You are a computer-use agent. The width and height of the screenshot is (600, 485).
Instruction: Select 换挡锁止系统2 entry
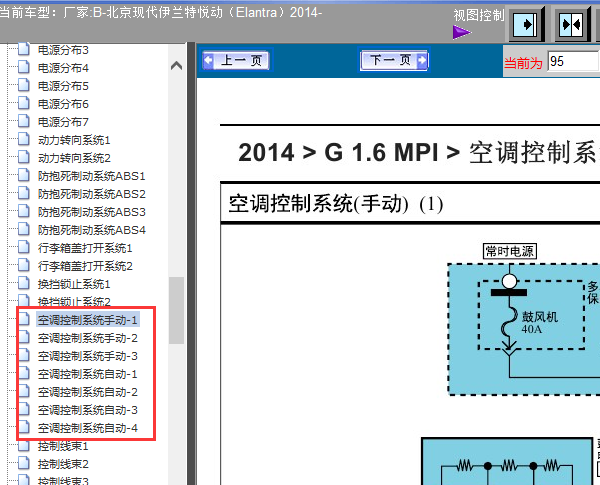coord(74,302)
